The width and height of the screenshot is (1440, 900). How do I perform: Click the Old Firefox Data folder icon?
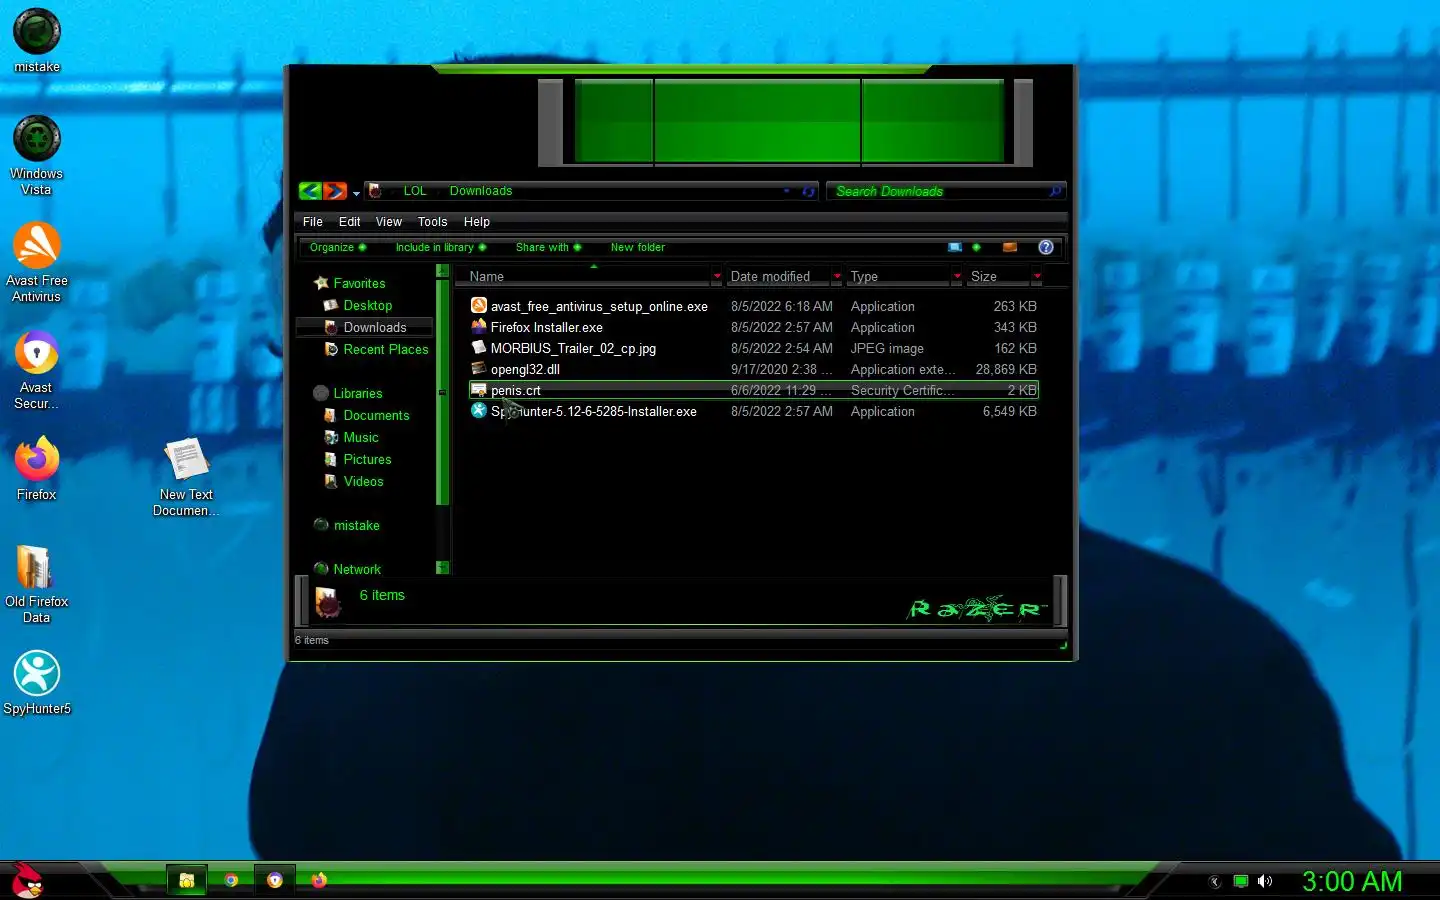click(x=37, y=583)
